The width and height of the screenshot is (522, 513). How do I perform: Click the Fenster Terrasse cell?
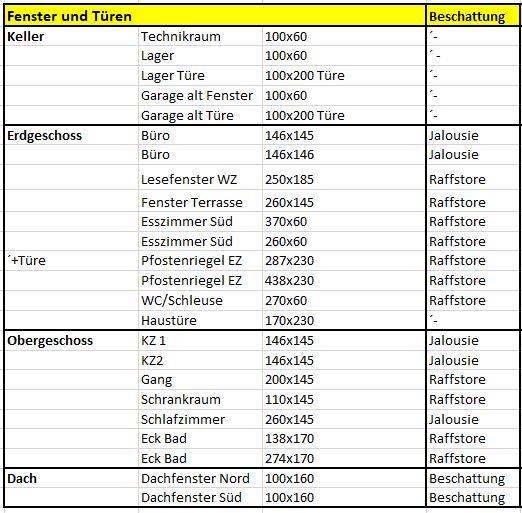(x=200, y=201)
